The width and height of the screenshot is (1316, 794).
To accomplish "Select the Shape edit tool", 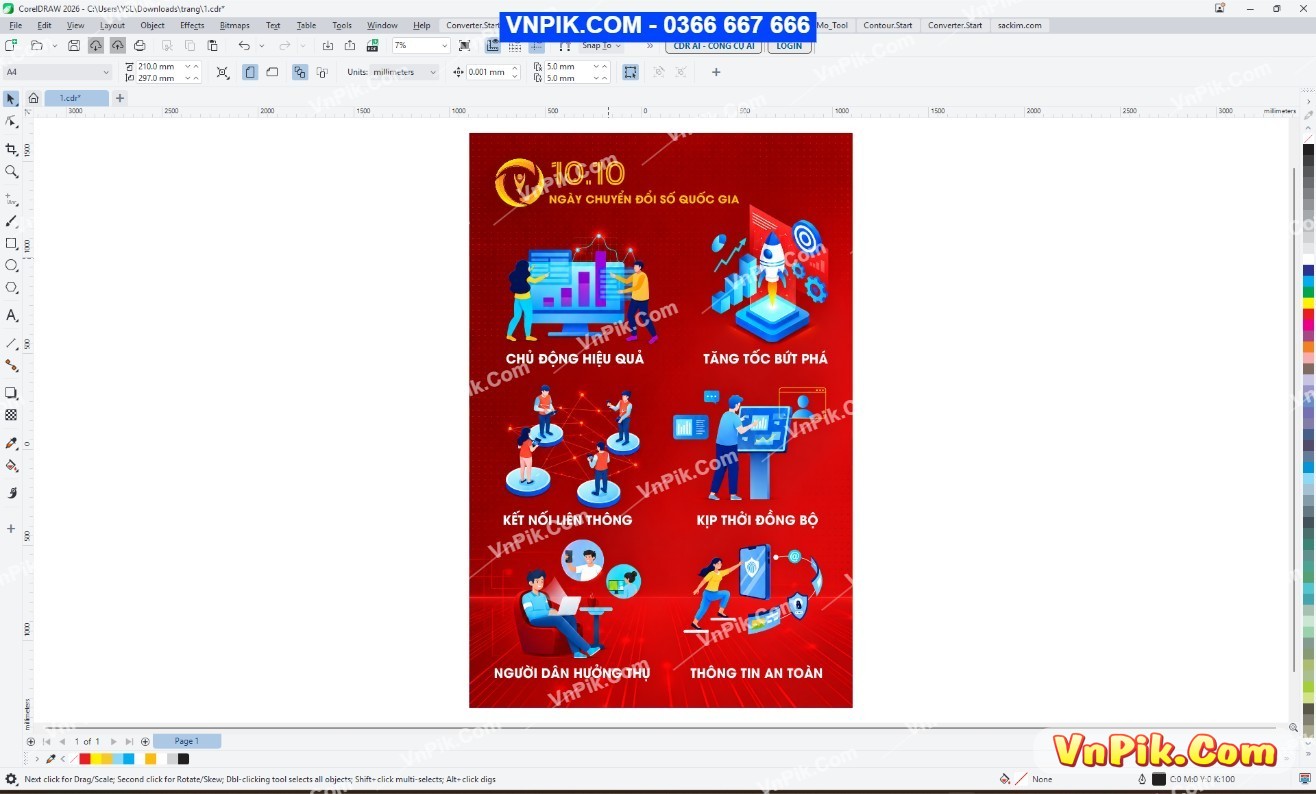I will pos(11,122).
